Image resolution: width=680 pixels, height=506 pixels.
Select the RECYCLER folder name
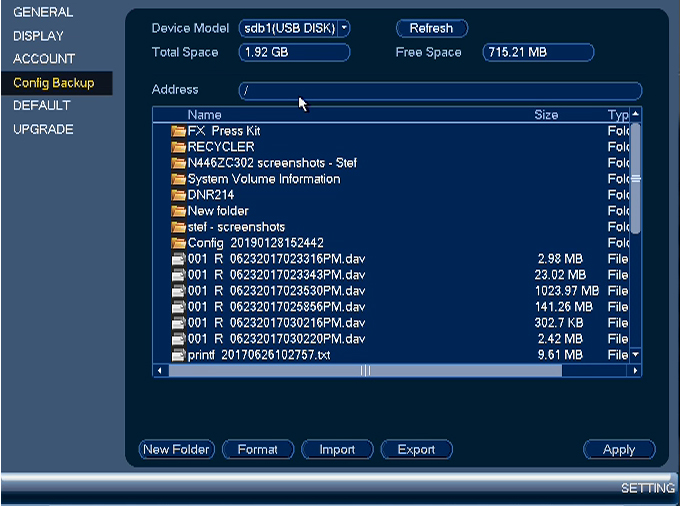(x=221, y=147)
